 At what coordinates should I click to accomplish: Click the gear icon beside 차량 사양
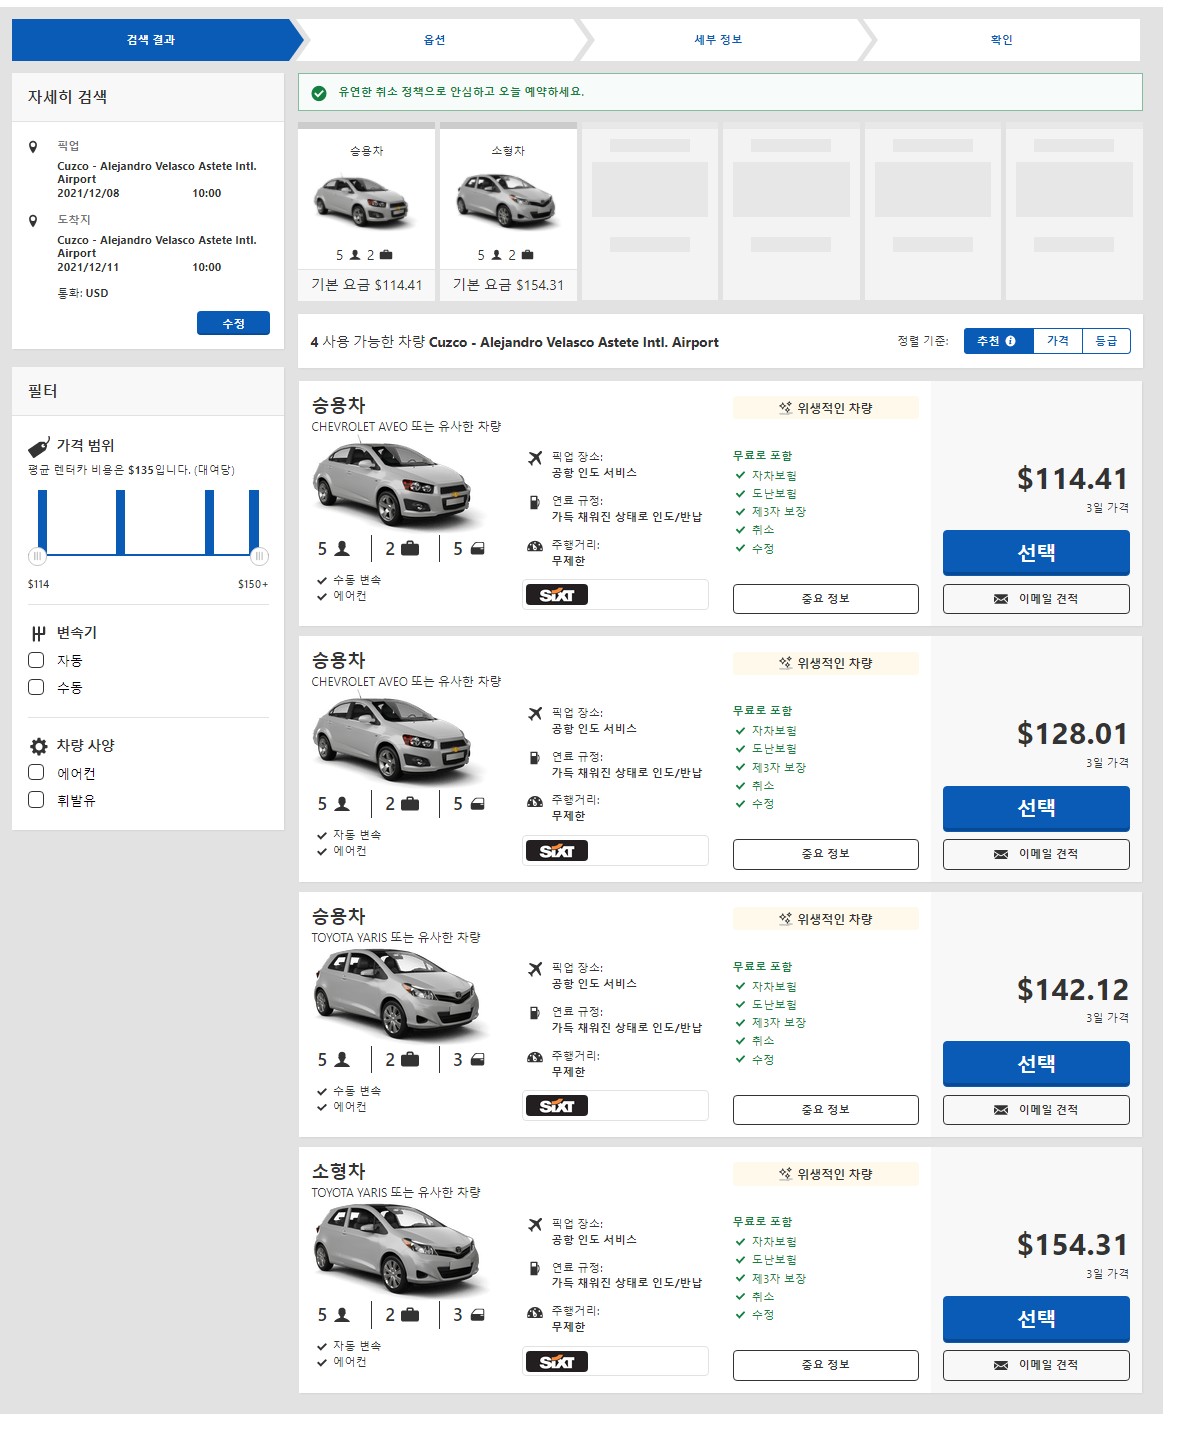point(39,746)
